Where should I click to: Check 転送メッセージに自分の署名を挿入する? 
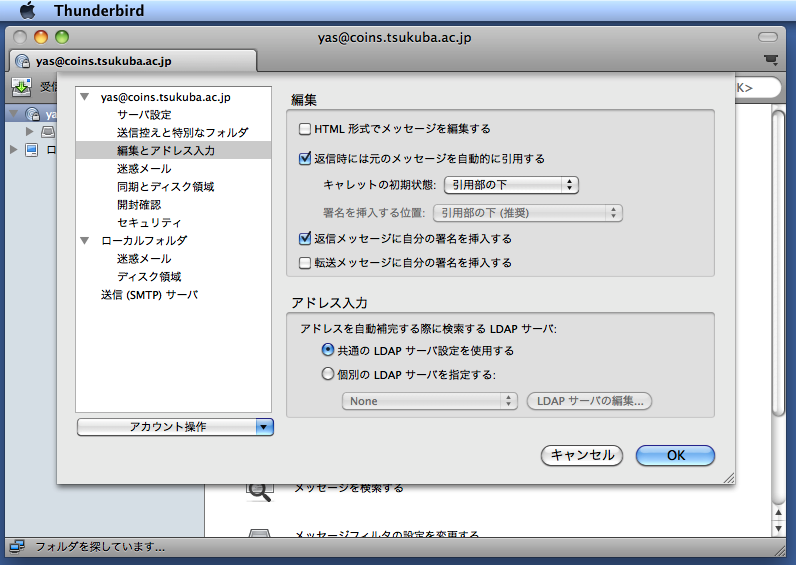pos(305,262)
